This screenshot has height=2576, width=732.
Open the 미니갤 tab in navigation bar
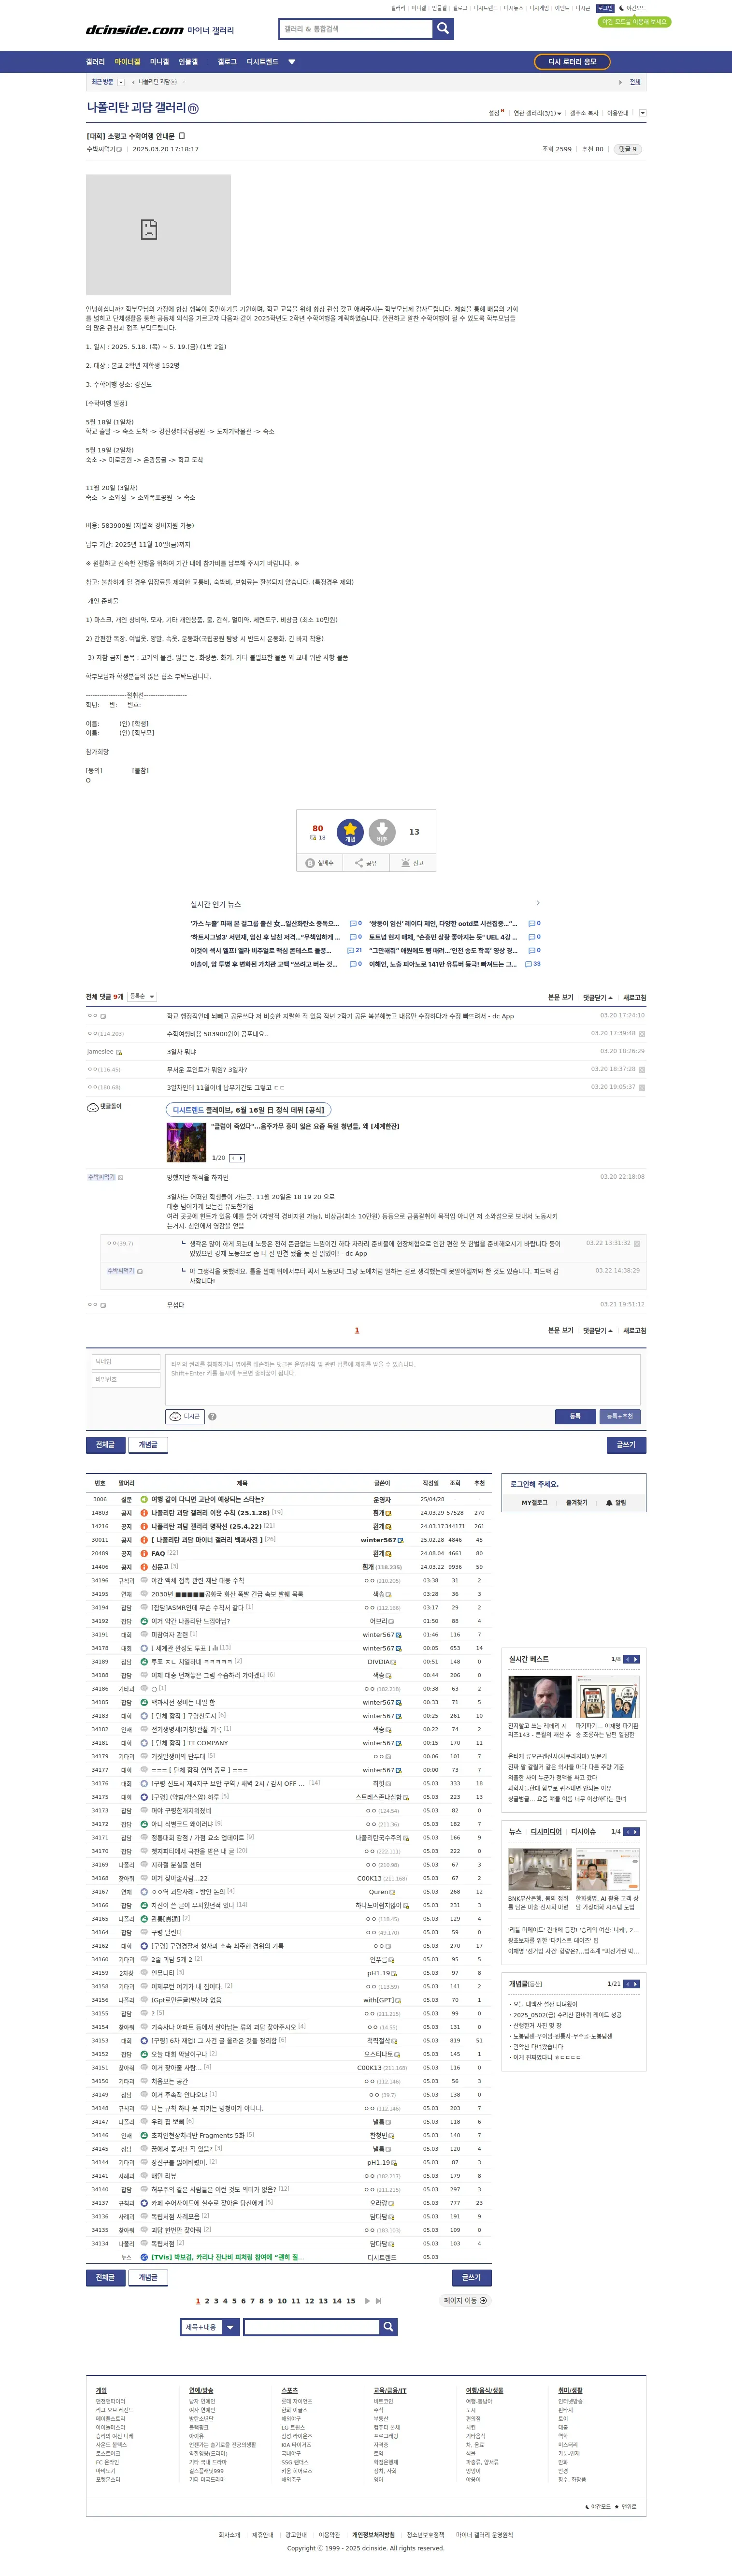pos(159,62)
